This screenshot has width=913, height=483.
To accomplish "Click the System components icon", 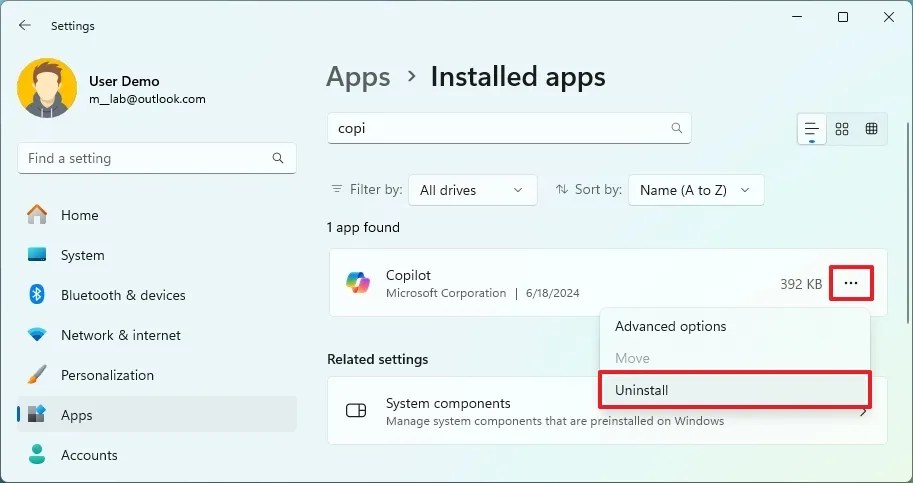I will (x=356, y=410).
